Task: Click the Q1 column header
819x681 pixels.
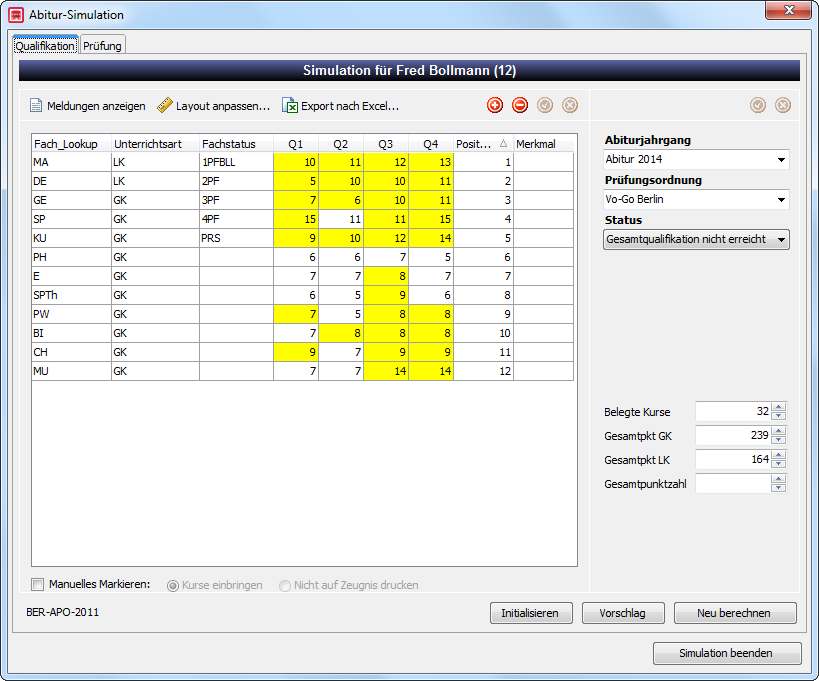Action: pyautogui.click(x=296, y=144)
